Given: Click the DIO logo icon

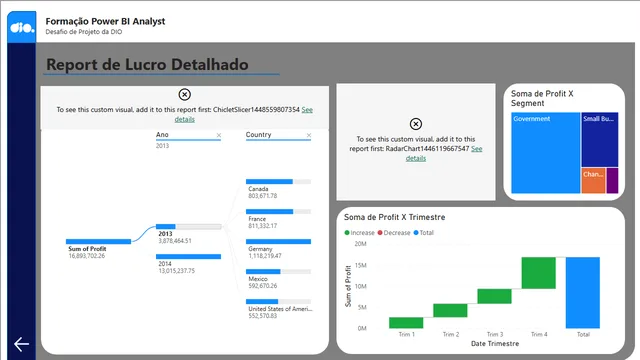Looking at the screenshot, I should click(x=22, y=27).
